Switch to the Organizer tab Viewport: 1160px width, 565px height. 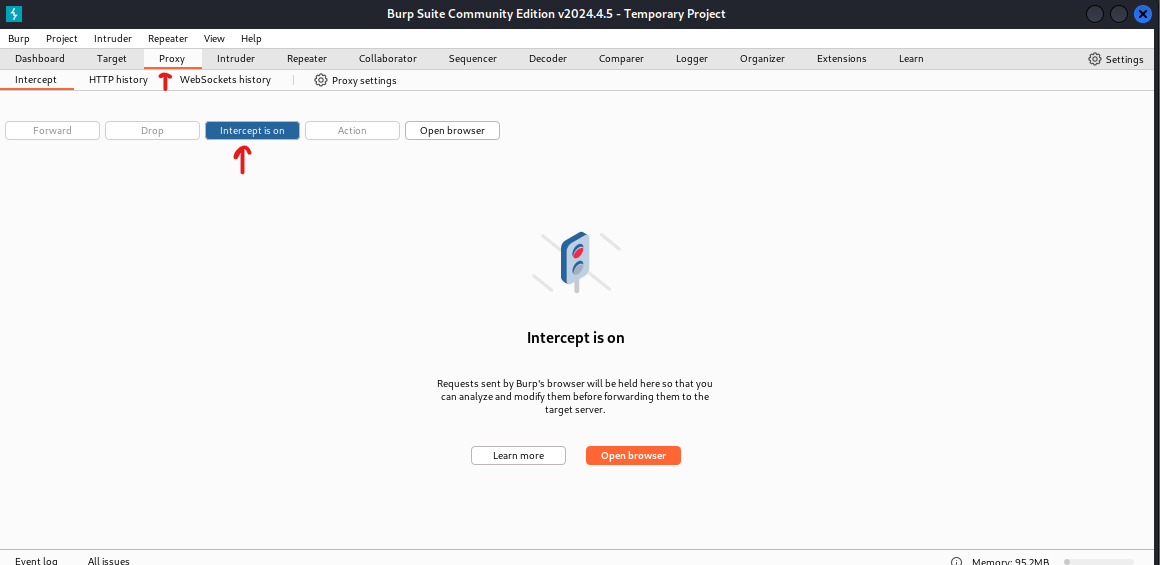pyautogui.click(x=762, y=58)
